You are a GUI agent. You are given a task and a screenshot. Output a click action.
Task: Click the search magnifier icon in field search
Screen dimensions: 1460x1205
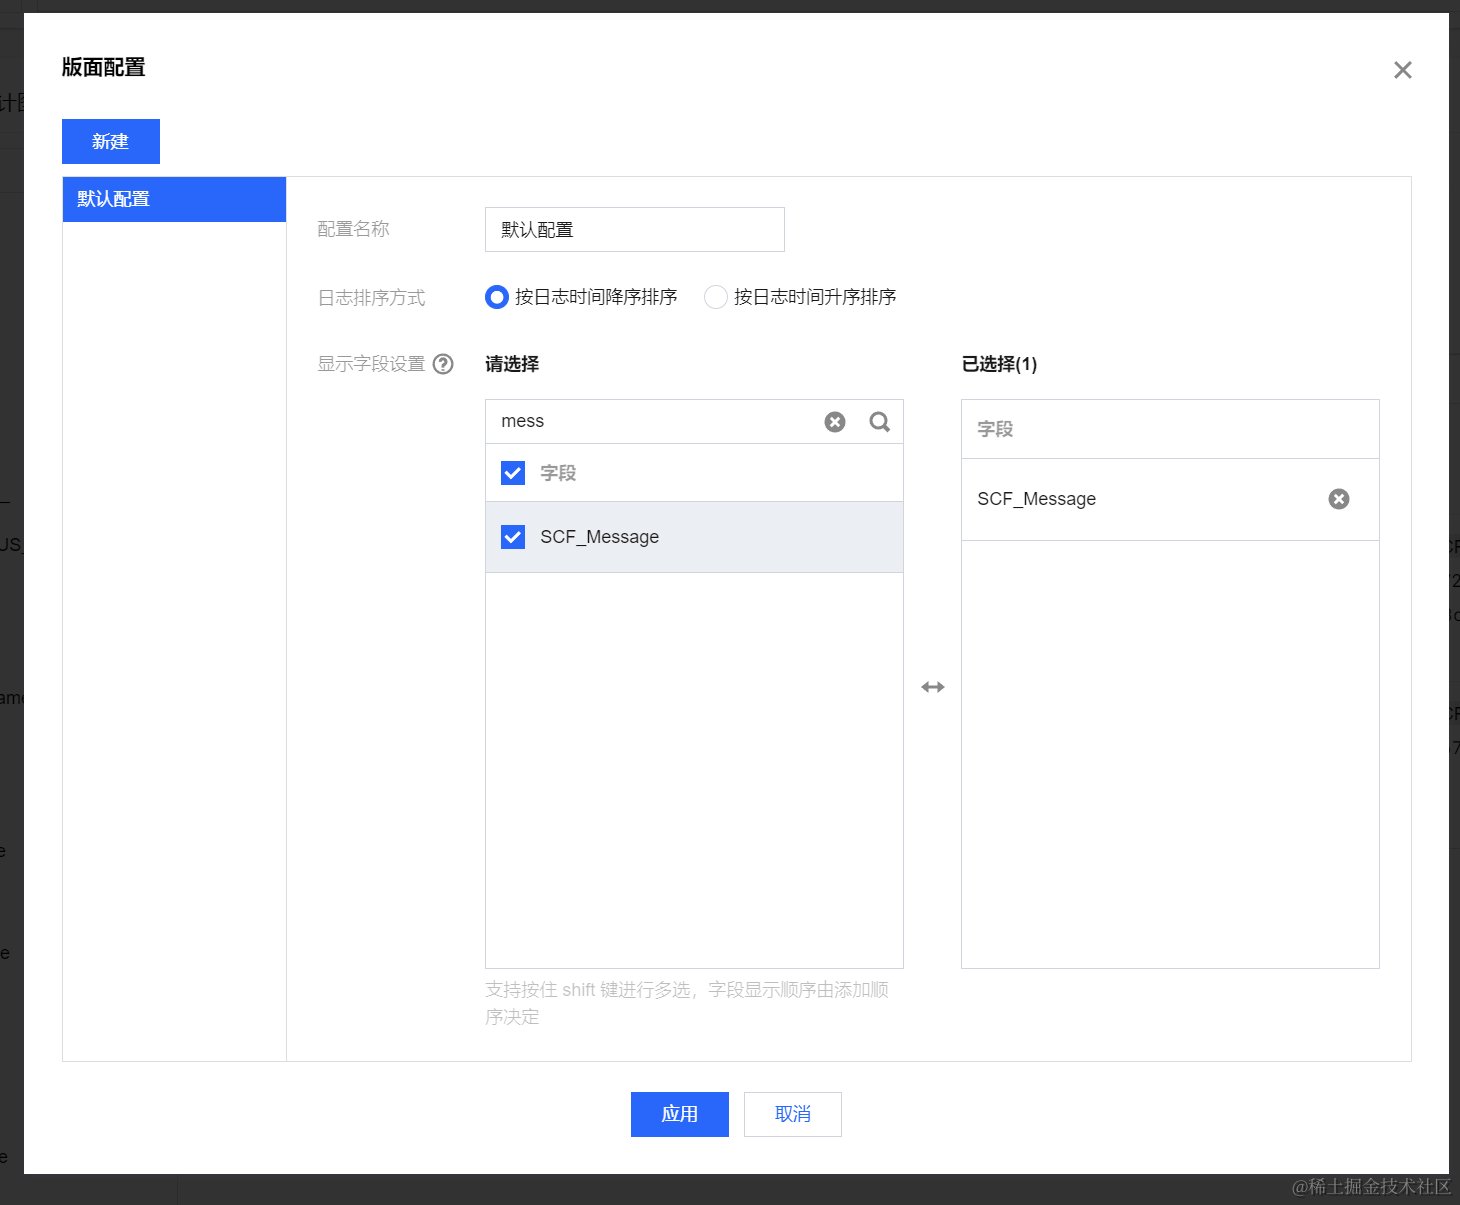pyautogui.click(x=879, y=422)
